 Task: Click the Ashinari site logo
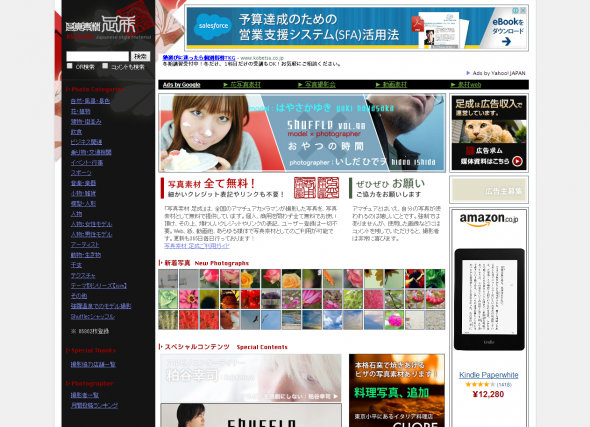click(109, 26)
